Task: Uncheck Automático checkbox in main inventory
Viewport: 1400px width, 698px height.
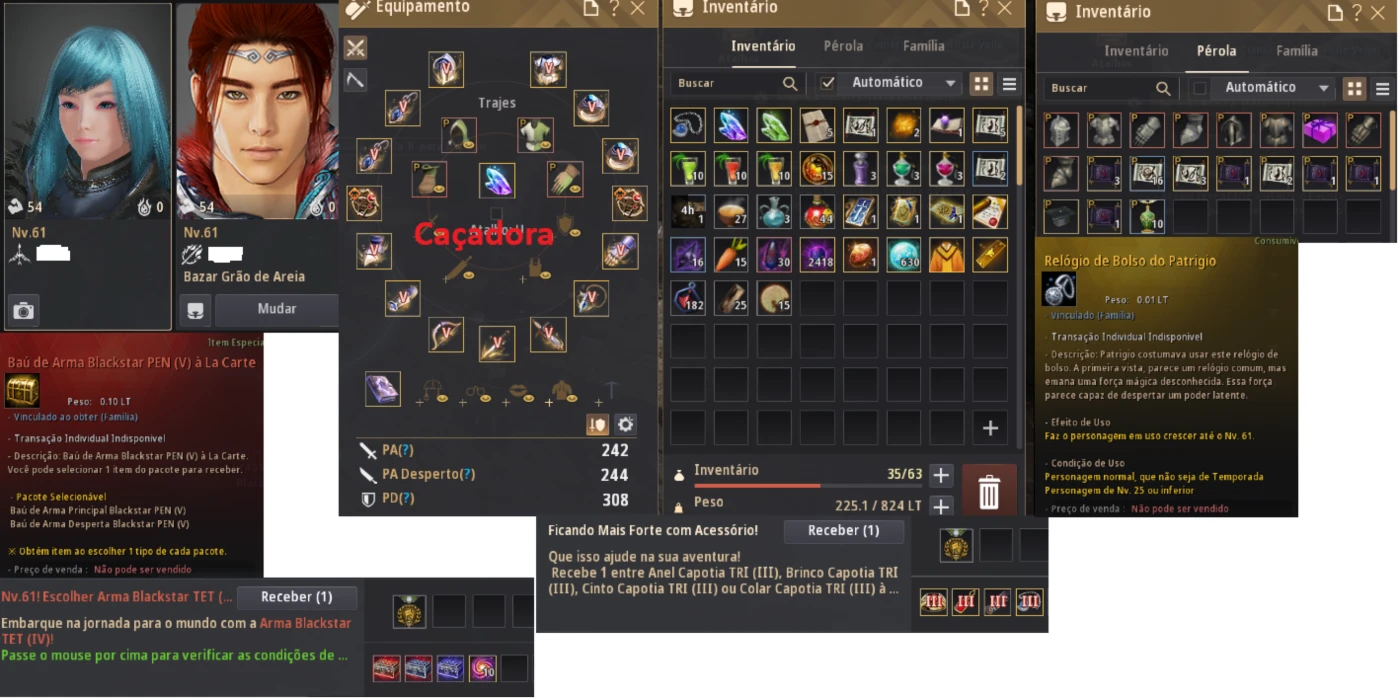Action: click(827, 83)
